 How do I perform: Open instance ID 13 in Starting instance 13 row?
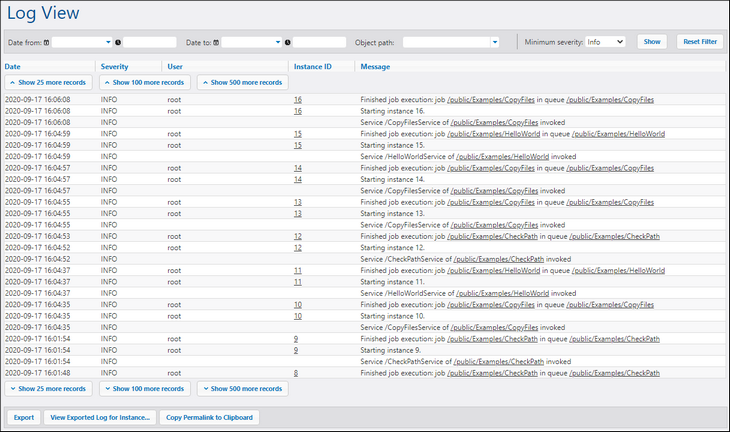coord(298,214)
